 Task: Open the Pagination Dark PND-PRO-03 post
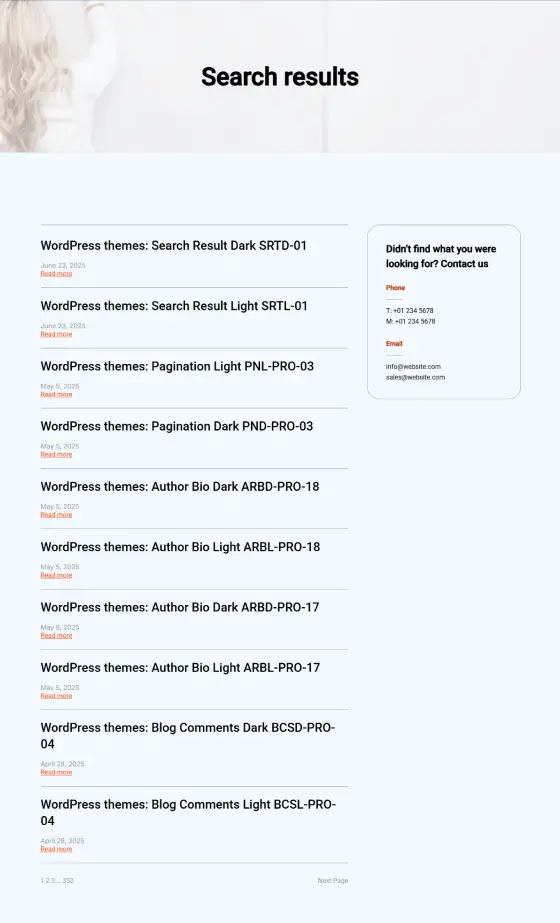pyautogui.click(x=177, y=426)
